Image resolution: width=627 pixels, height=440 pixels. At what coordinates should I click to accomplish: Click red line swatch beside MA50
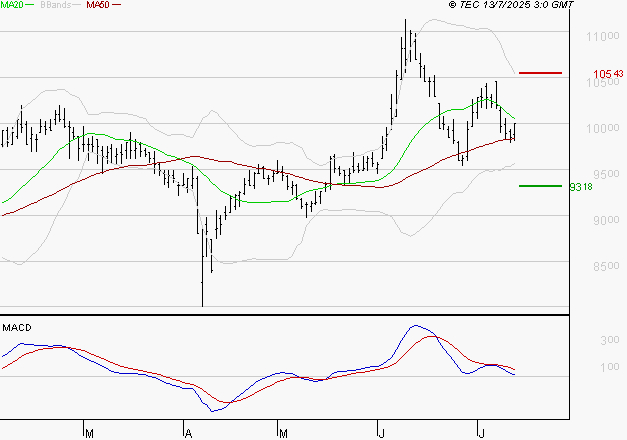pos(117,6)
